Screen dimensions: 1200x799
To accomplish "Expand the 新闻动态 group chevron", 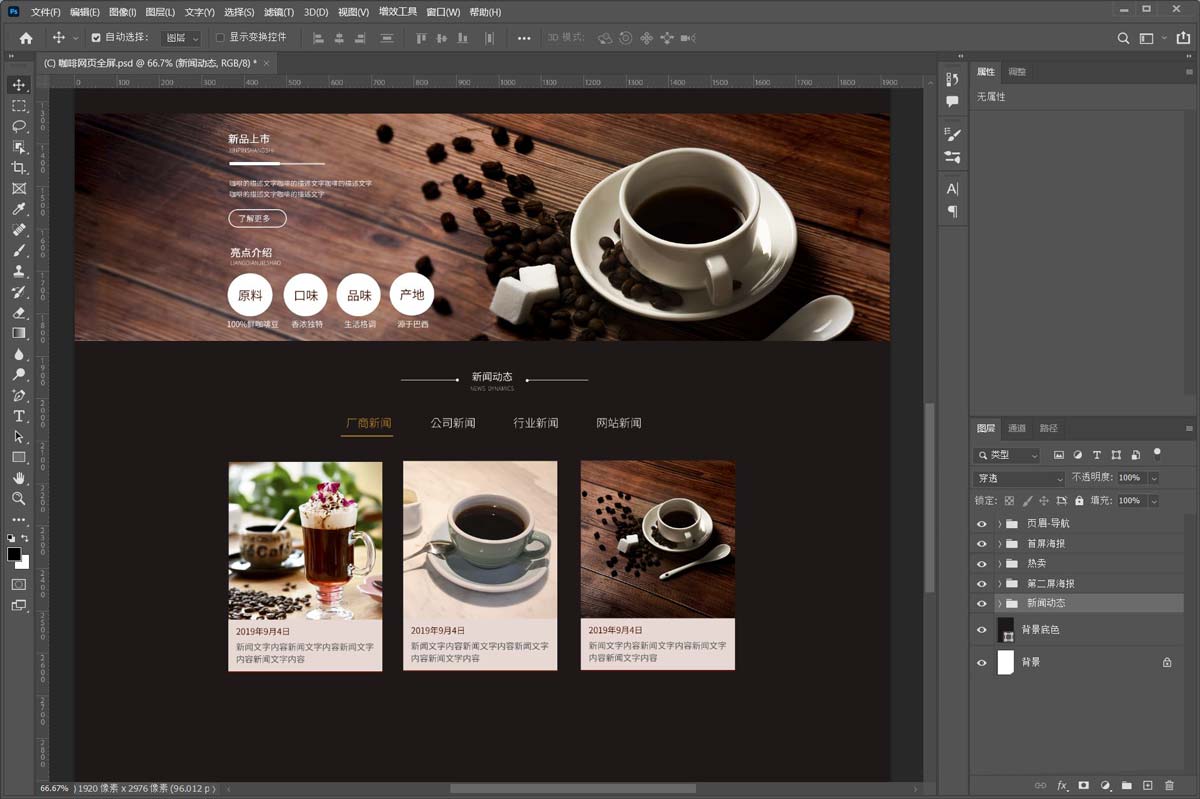I will pos(999,603).
